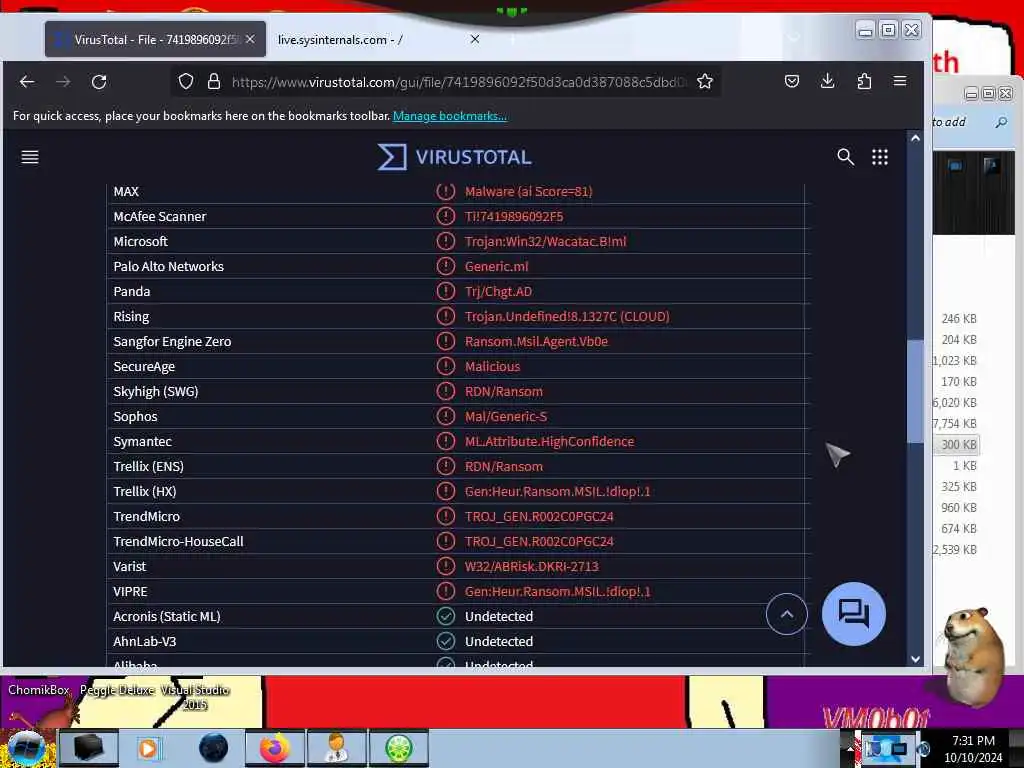Open ChomikBox desktop shortcut
The width and height of the screenshot is (1024, 768).
pyautogui.click(x=39, y=690)
